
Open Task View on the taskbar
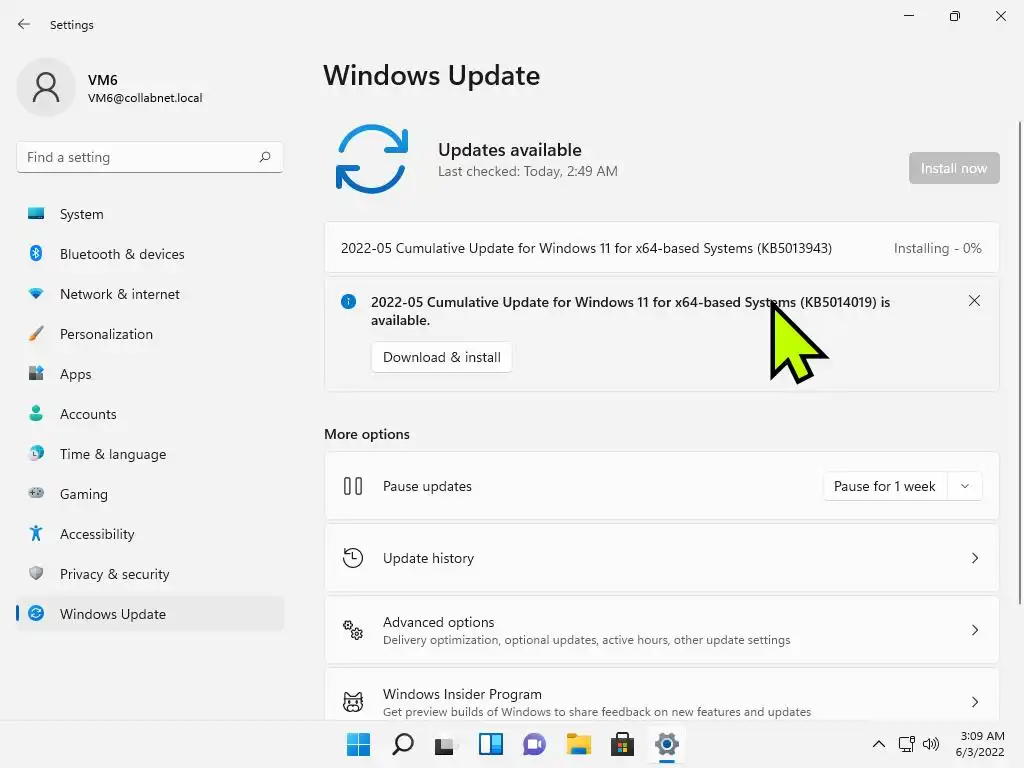[446, 744]
